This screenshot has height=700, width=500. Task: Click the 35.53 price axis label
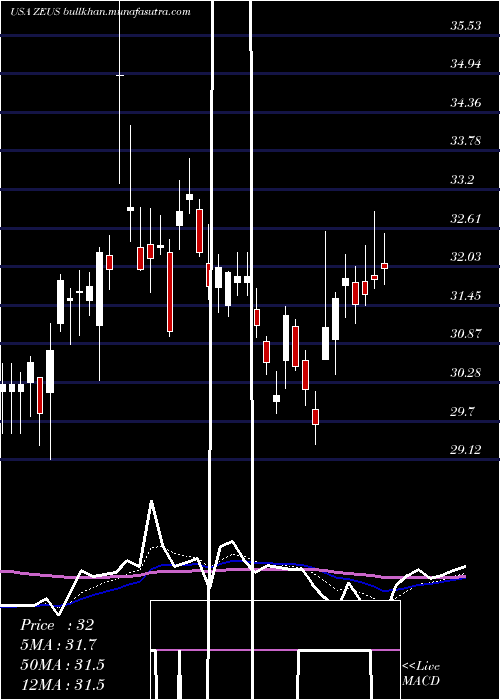[466, 25]
